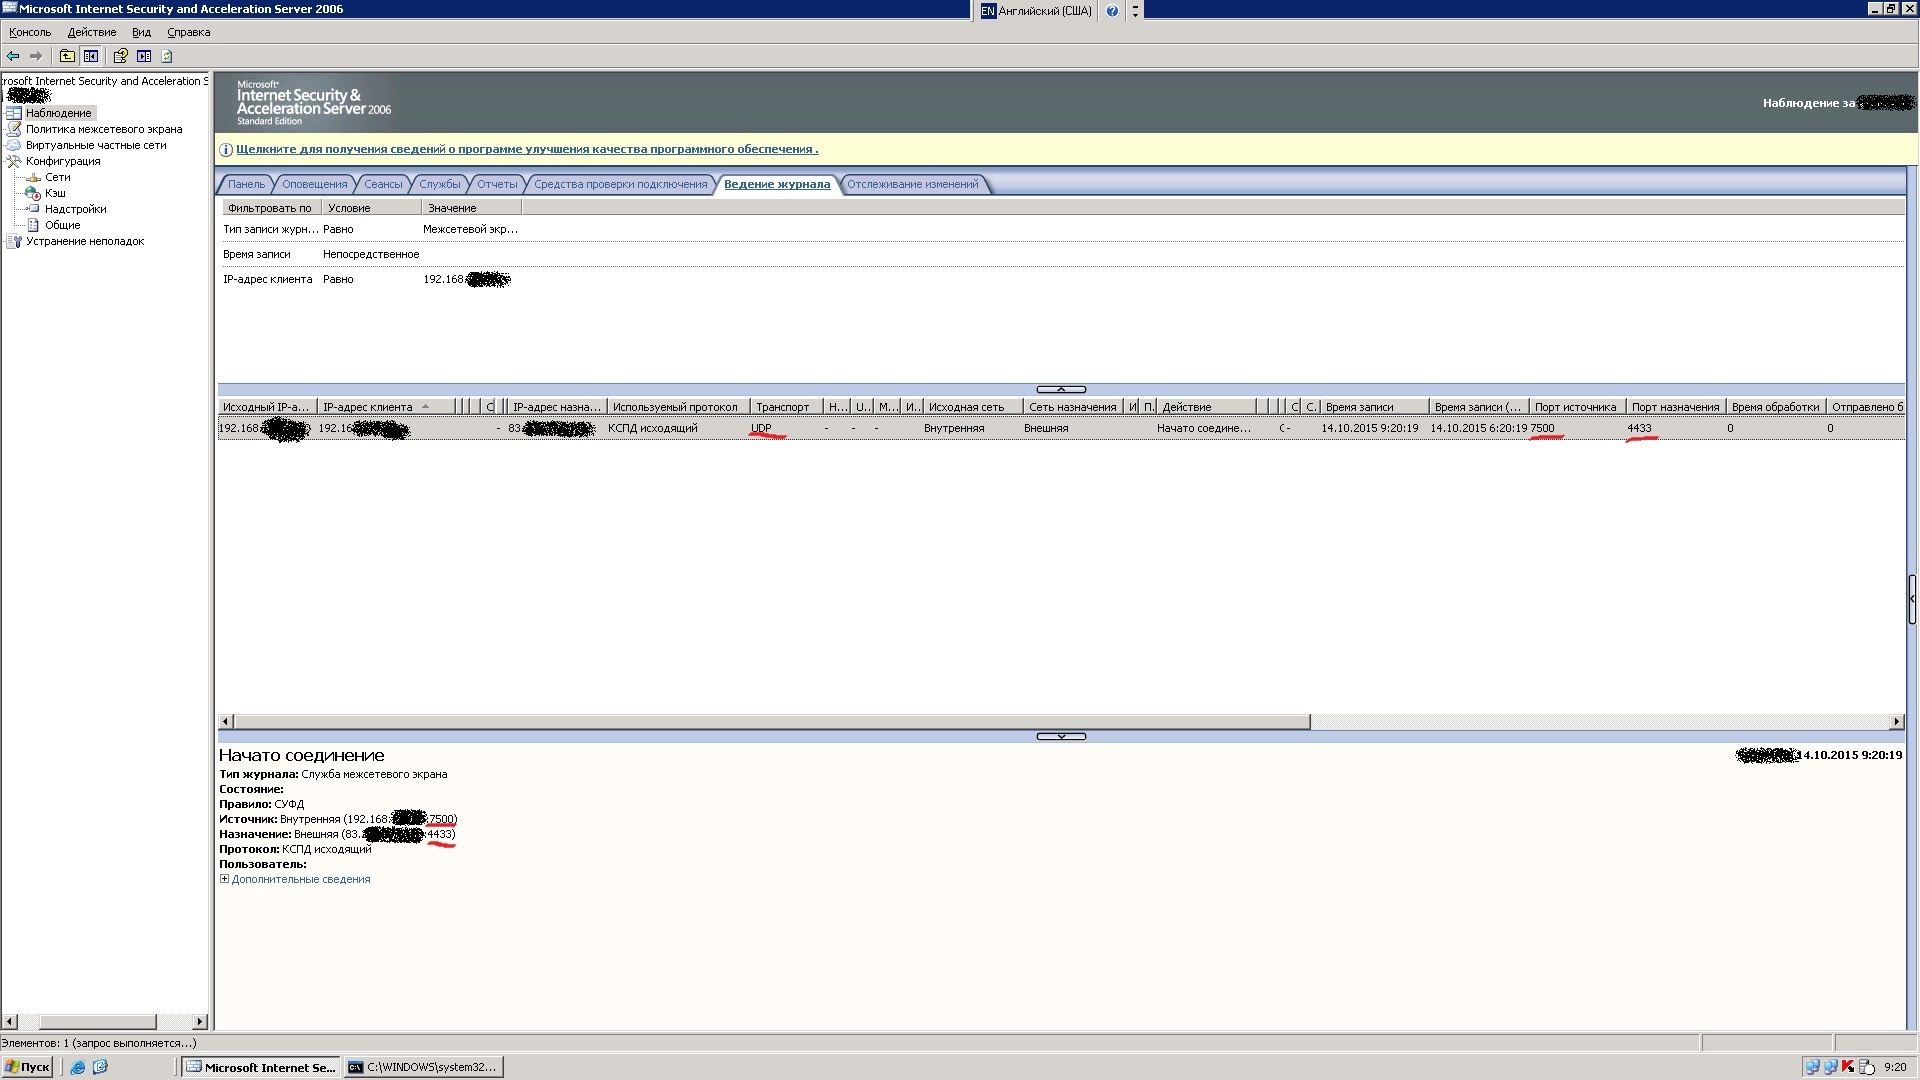1920x1080 pixels.
Task: Open the help properties toolbar icon
Action: 120,56
